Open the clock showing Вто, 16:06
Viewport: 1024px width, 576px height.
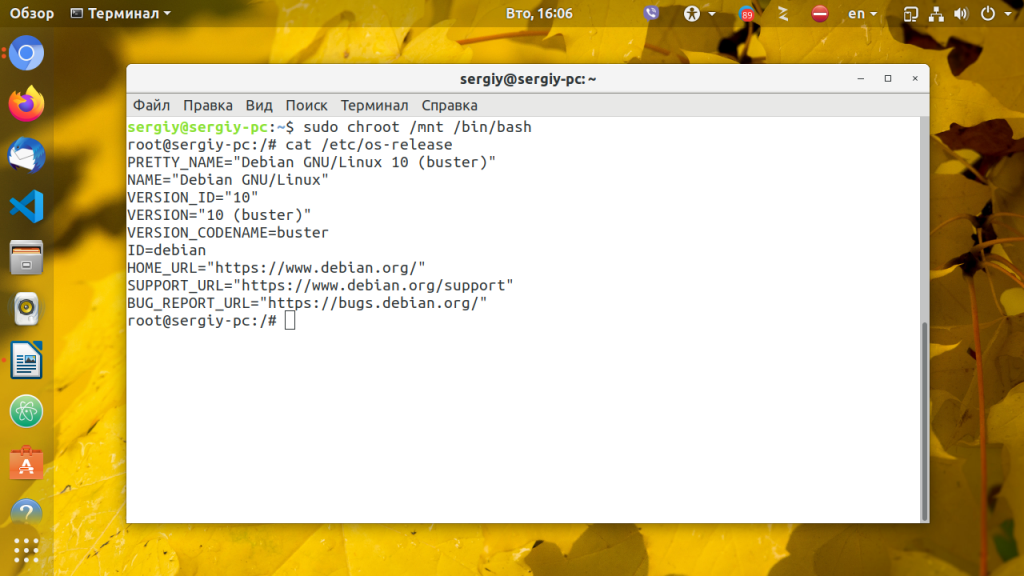click(x=539, y=14)
